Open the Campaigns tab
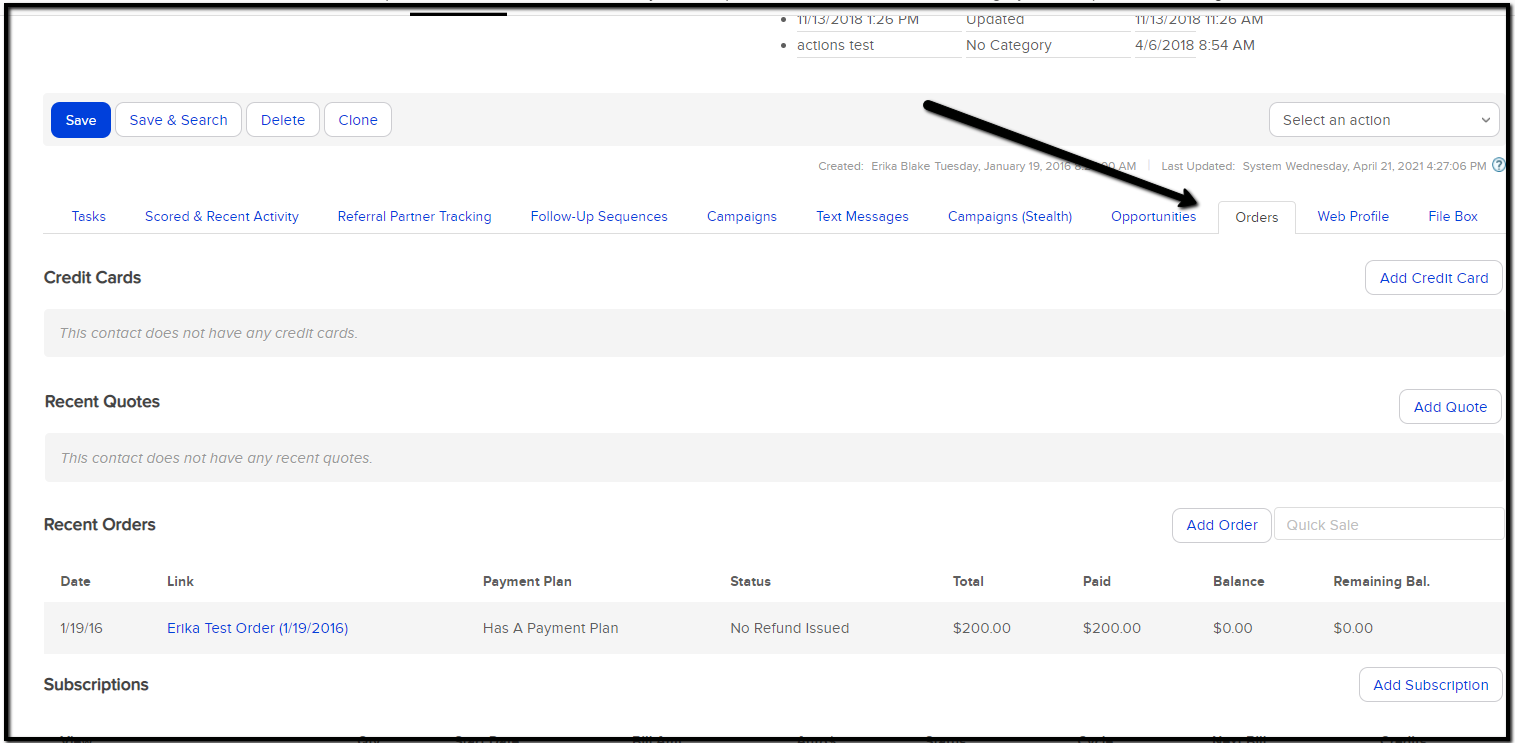This screenshot has width=1515, height=743. pos(742,216)
